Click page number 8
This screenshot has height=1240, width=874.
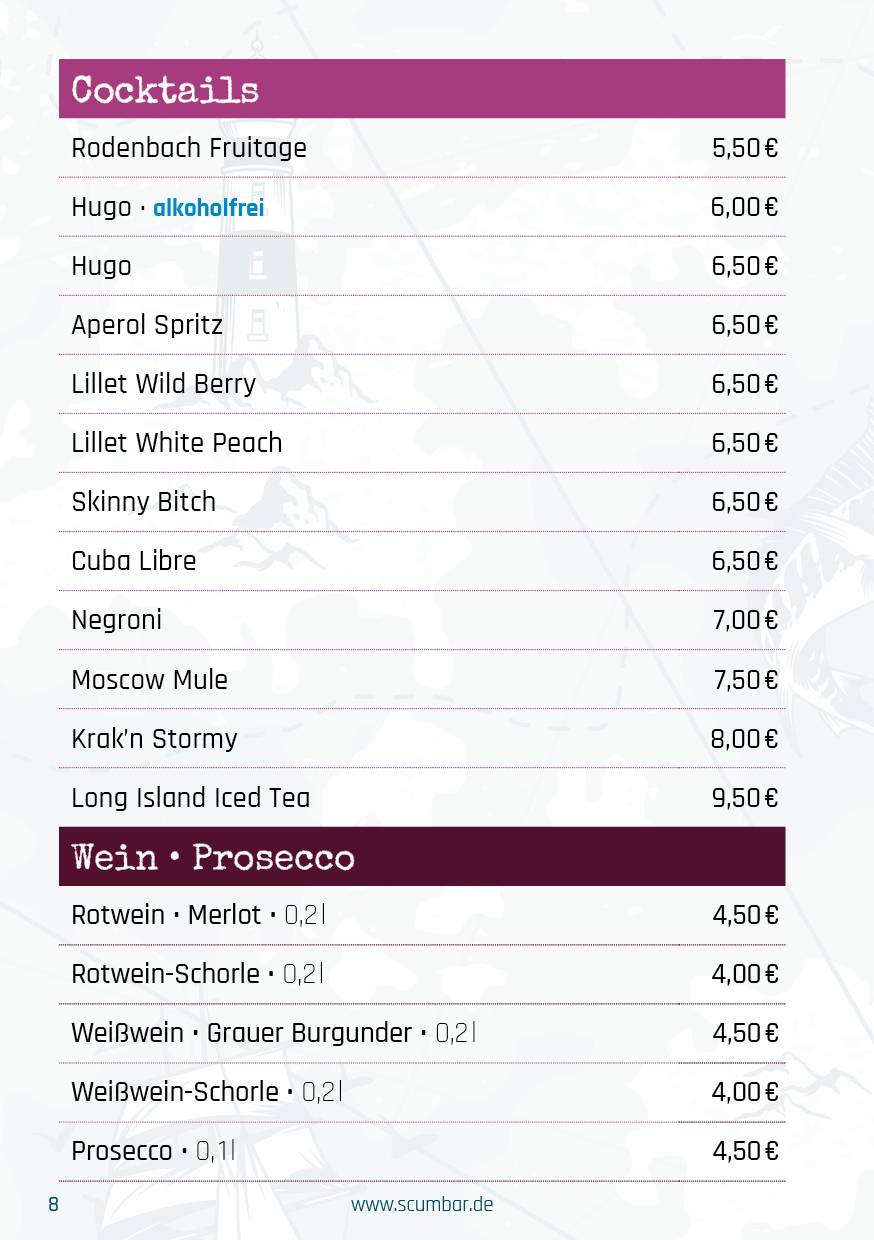pos(53,1204)
